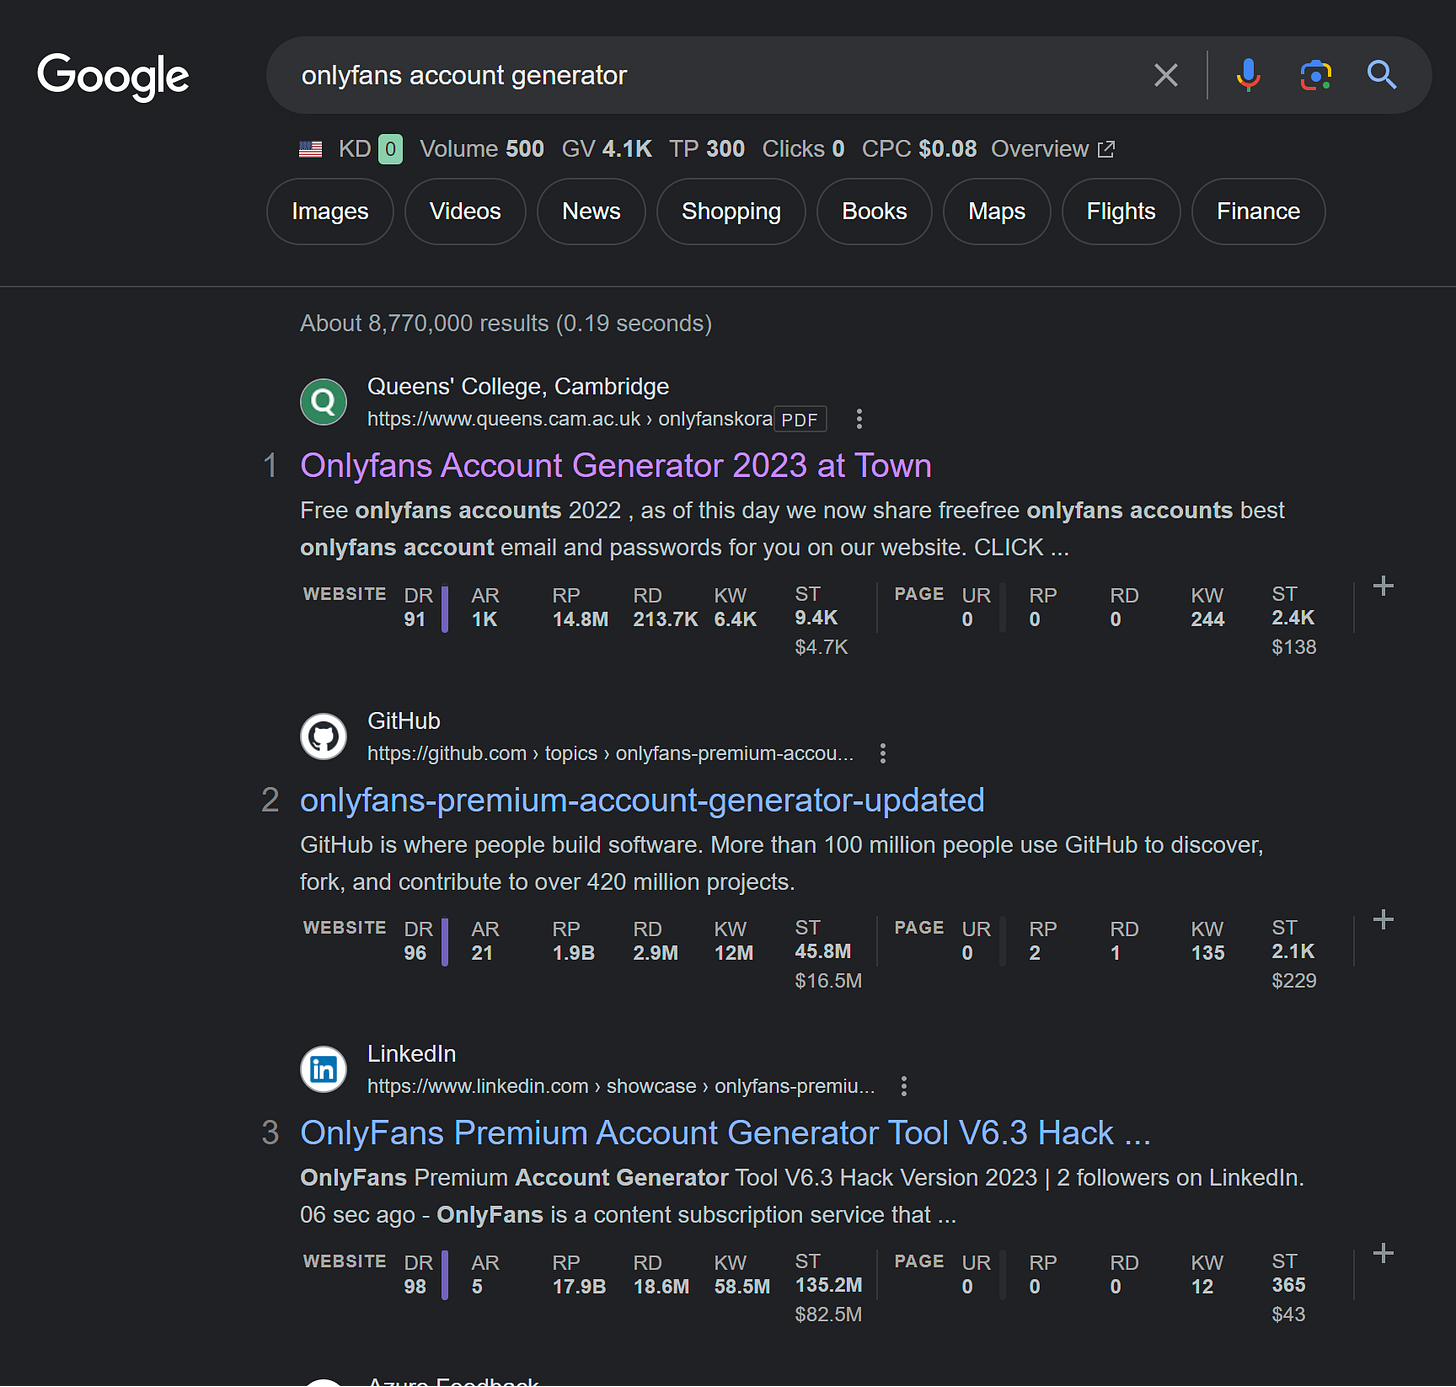Screen dimensions: 1456x1387
Task: Switch to Videos tab
Action: [465, 212]
